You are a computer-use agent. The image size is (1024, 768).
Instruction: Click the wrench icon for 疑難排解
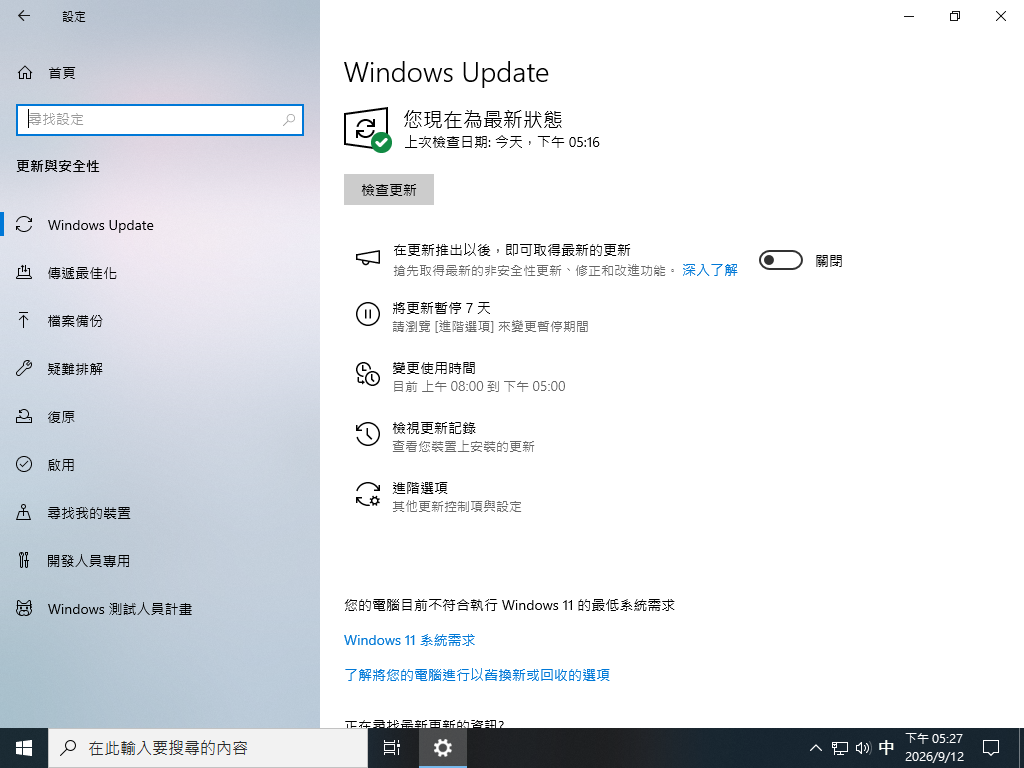click(x=24, y=368)
